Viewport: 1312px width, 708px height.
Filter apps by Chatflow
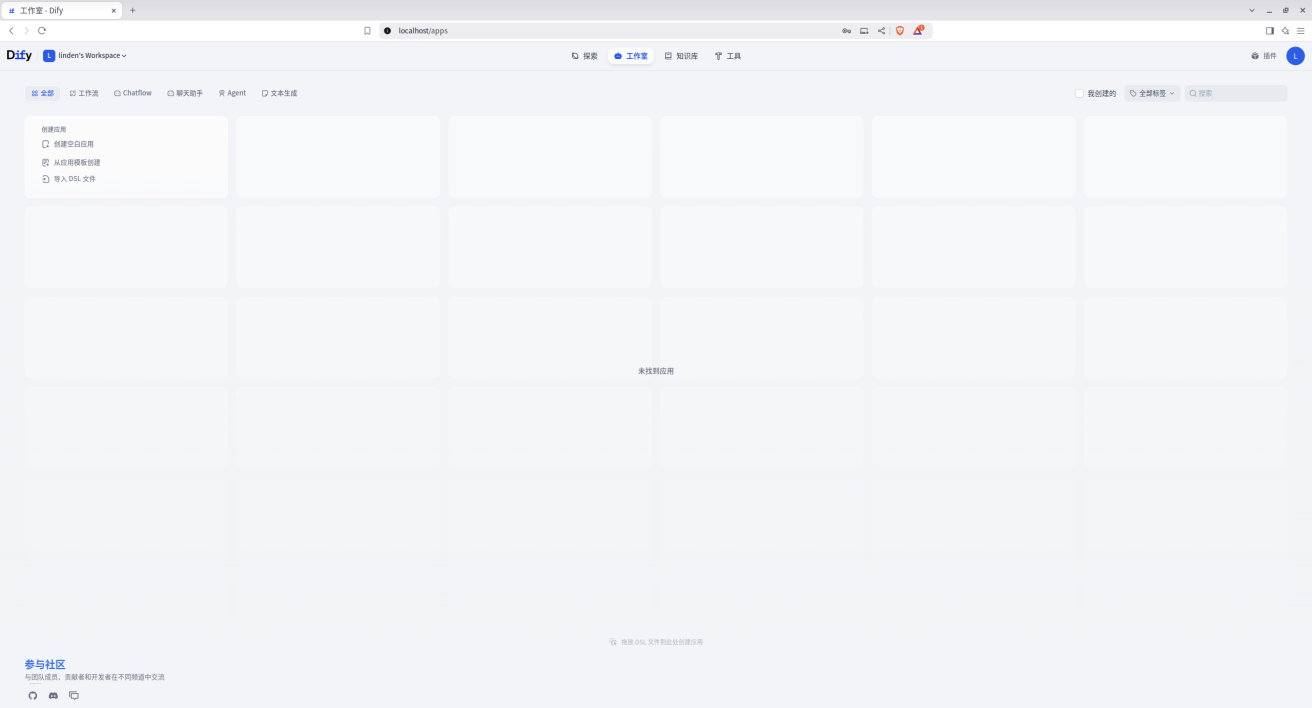click(133, 93)
